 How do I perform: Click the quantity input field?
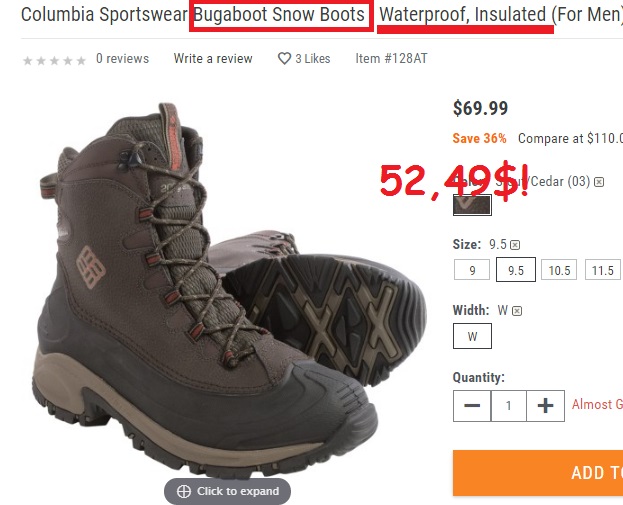[x=509, y=406]
